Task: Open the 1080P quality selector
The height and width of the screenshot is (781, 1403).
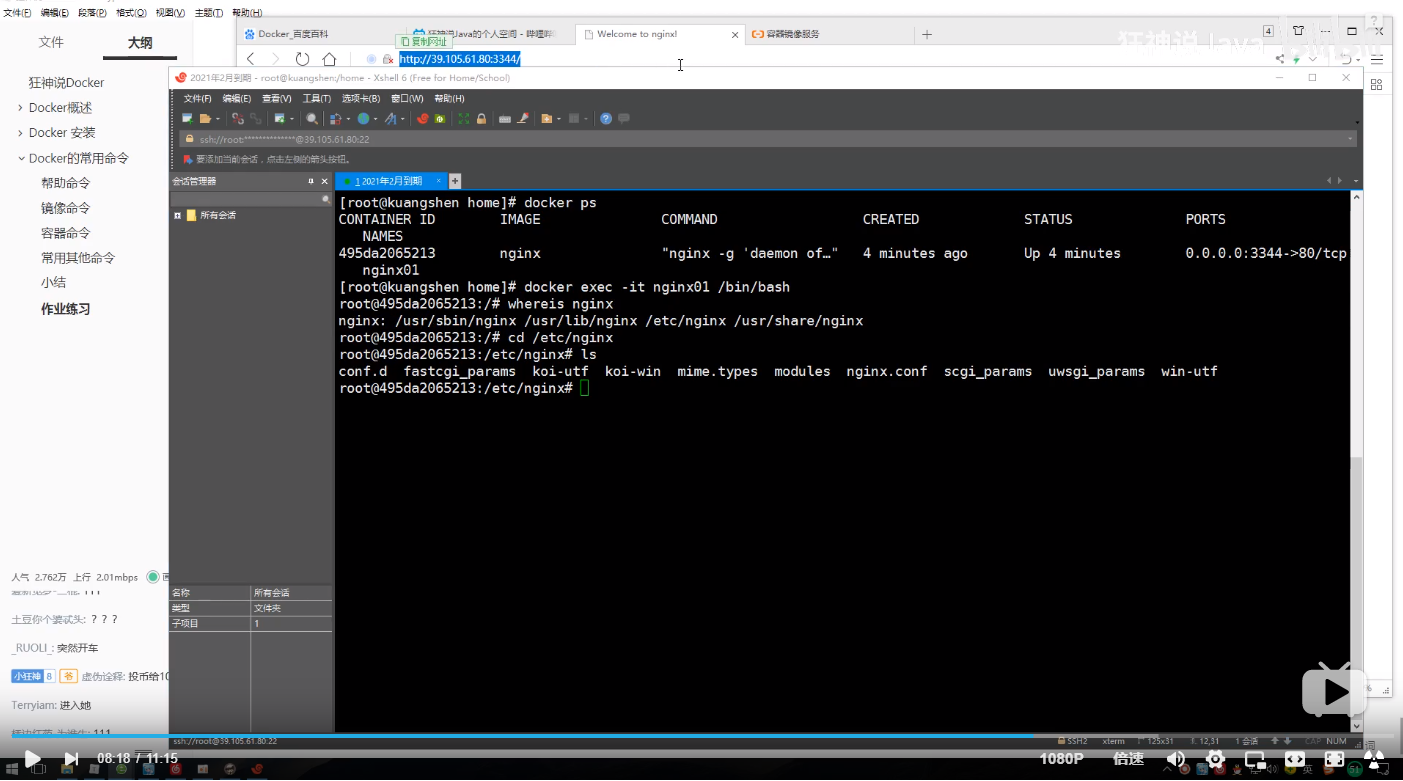Action: pos(1061,759)
